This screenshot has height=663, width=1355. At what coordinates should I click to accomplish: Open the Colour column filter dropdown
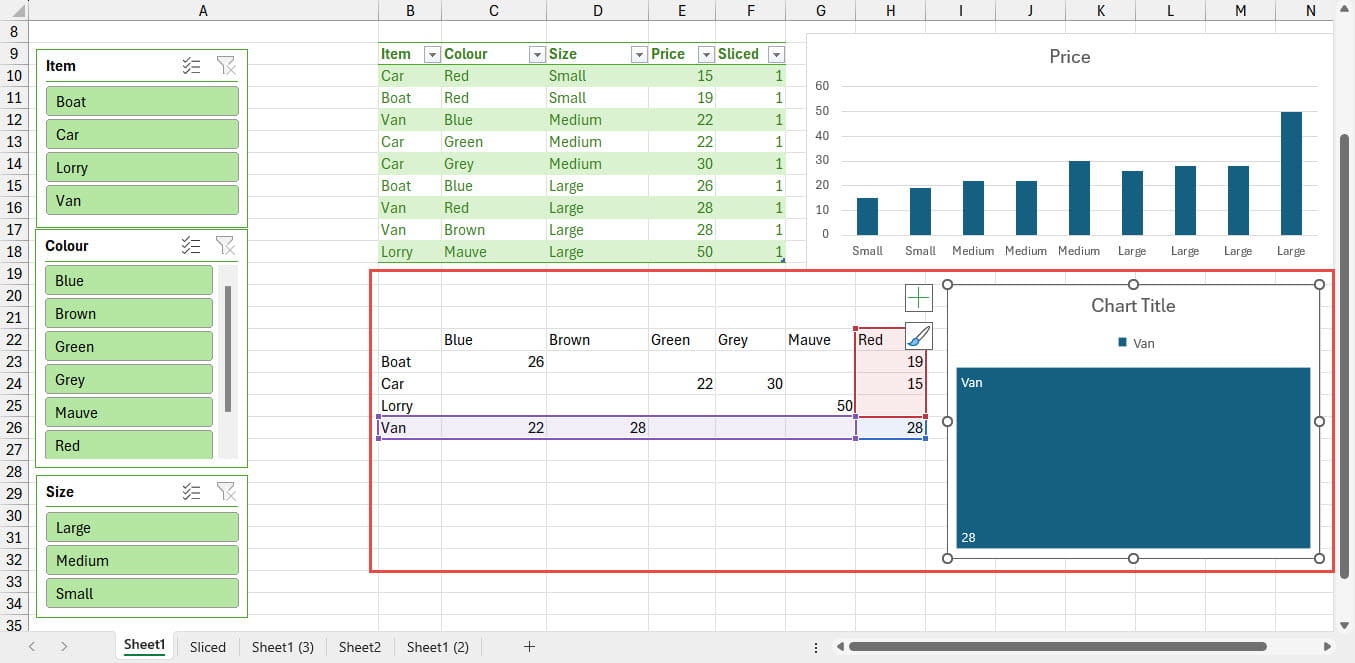click(x=537, y=55)
